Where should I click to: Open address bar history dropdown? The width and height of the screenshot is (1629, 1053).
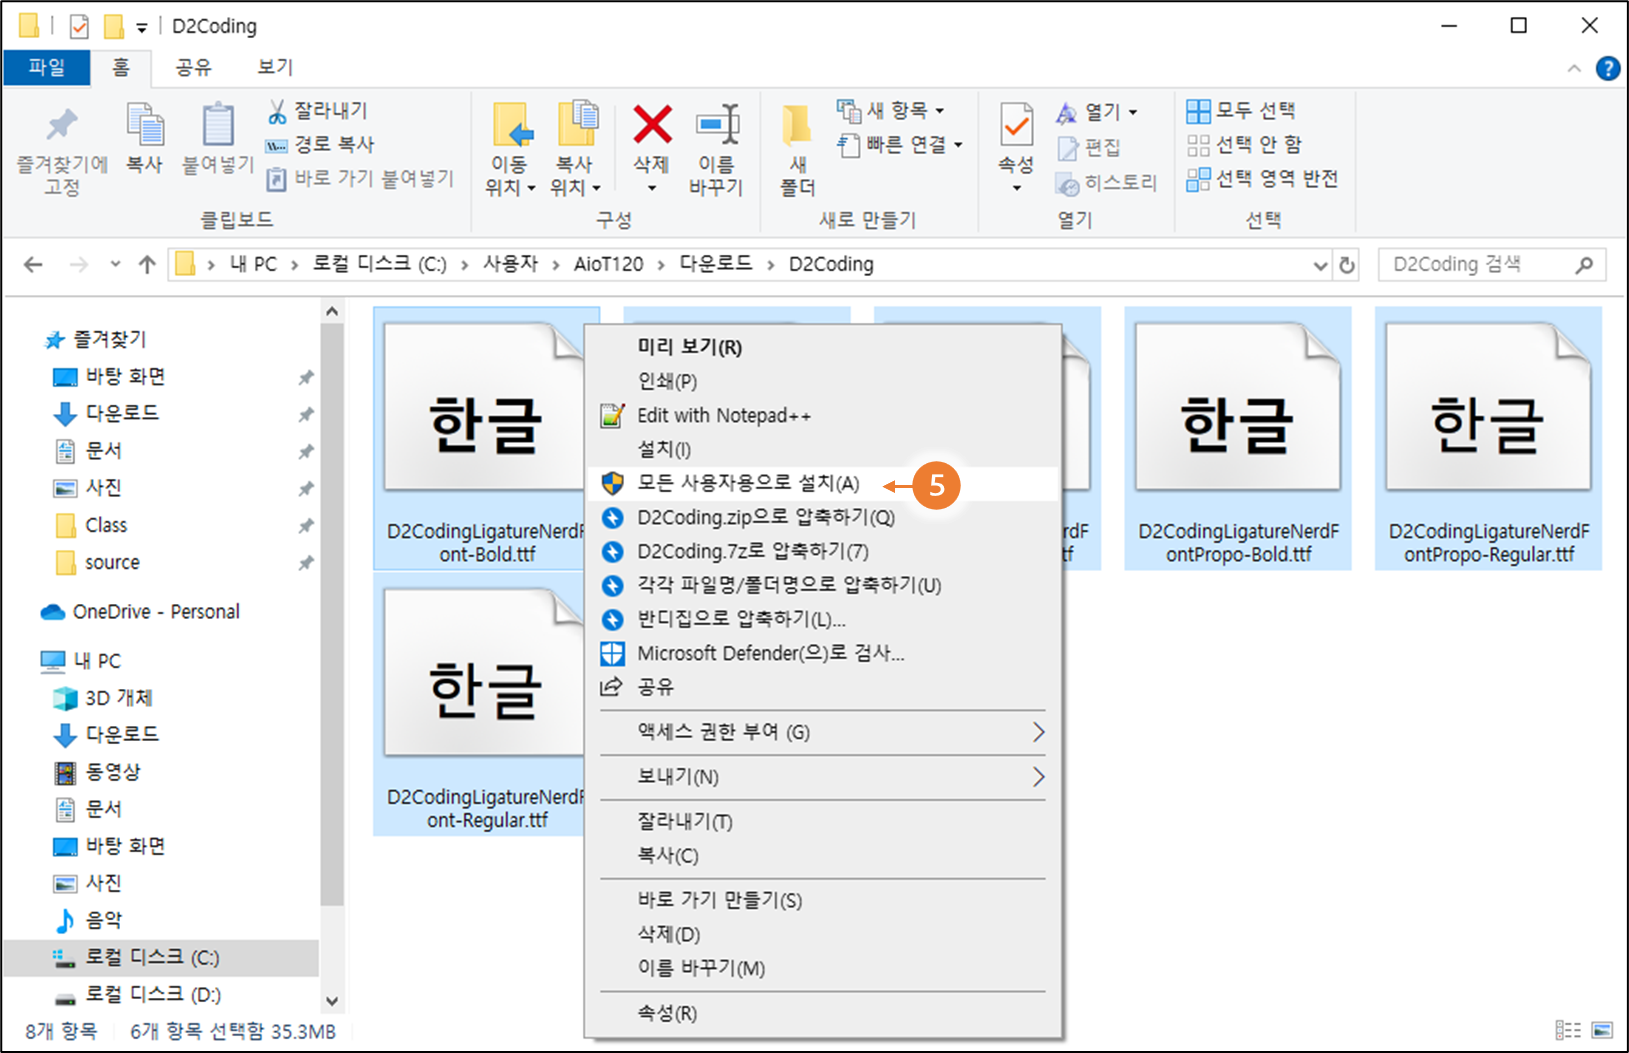click(1320, 265)
